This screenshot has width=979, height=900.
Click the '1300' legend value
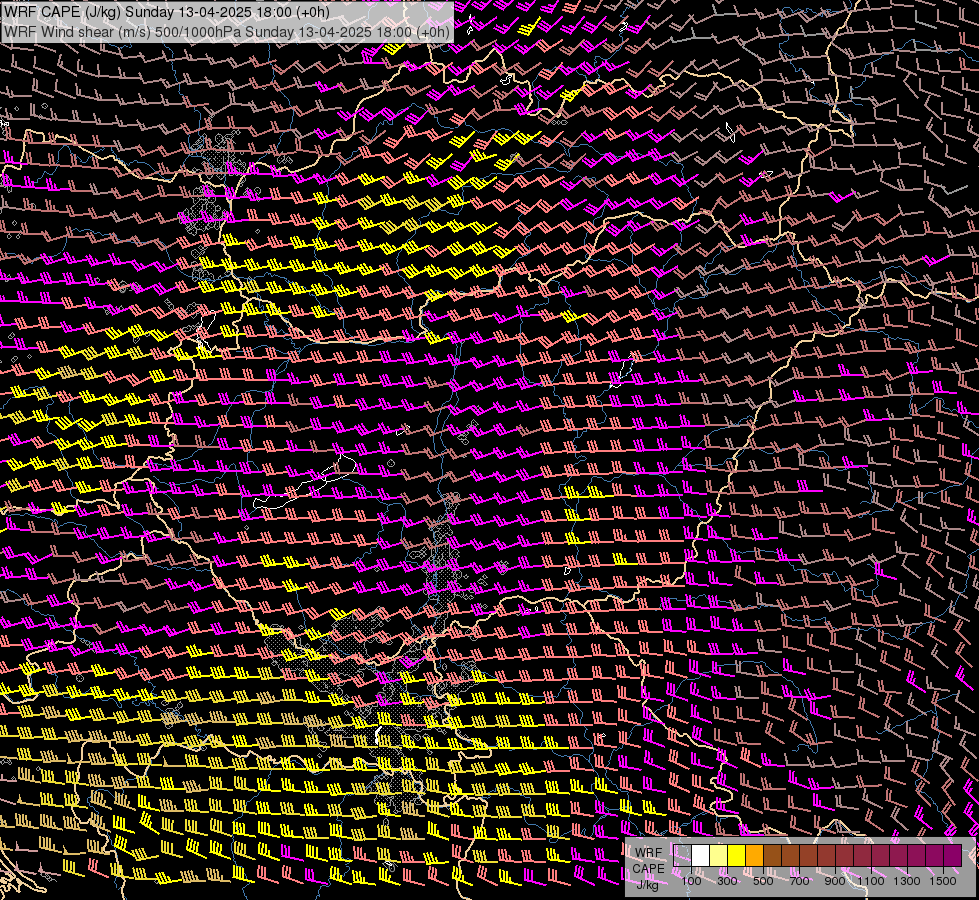click(x=907, y=881)
